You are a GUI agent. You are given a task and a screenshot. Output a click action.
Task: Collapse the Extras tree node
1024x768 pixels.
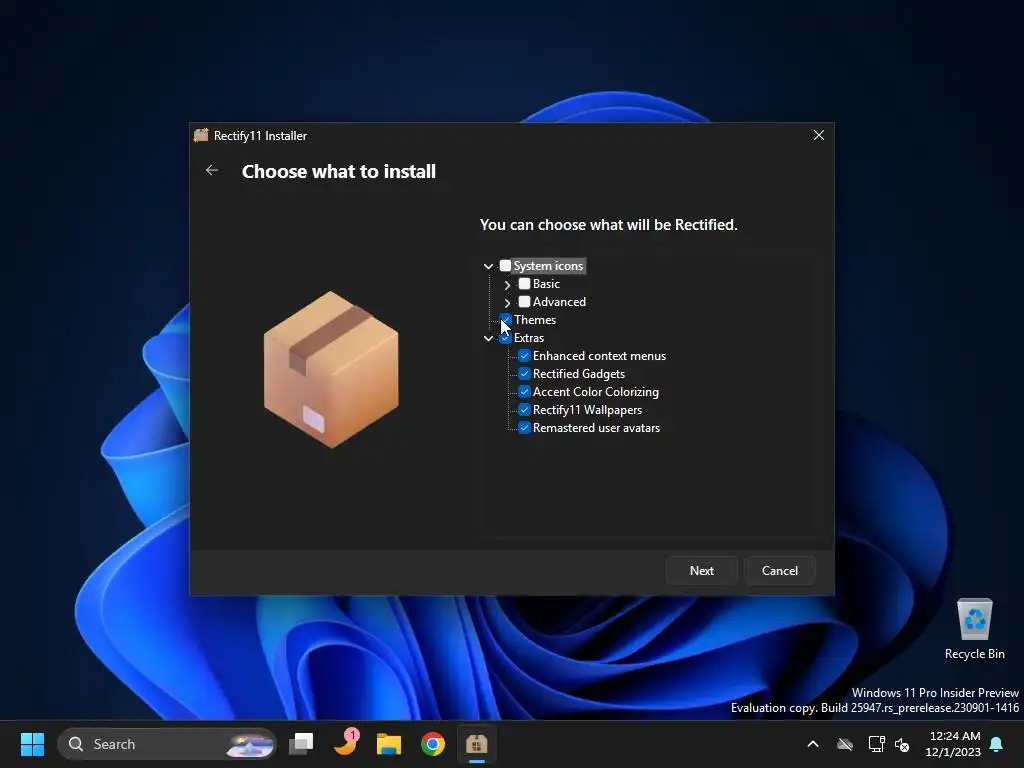tap(488, 338)
